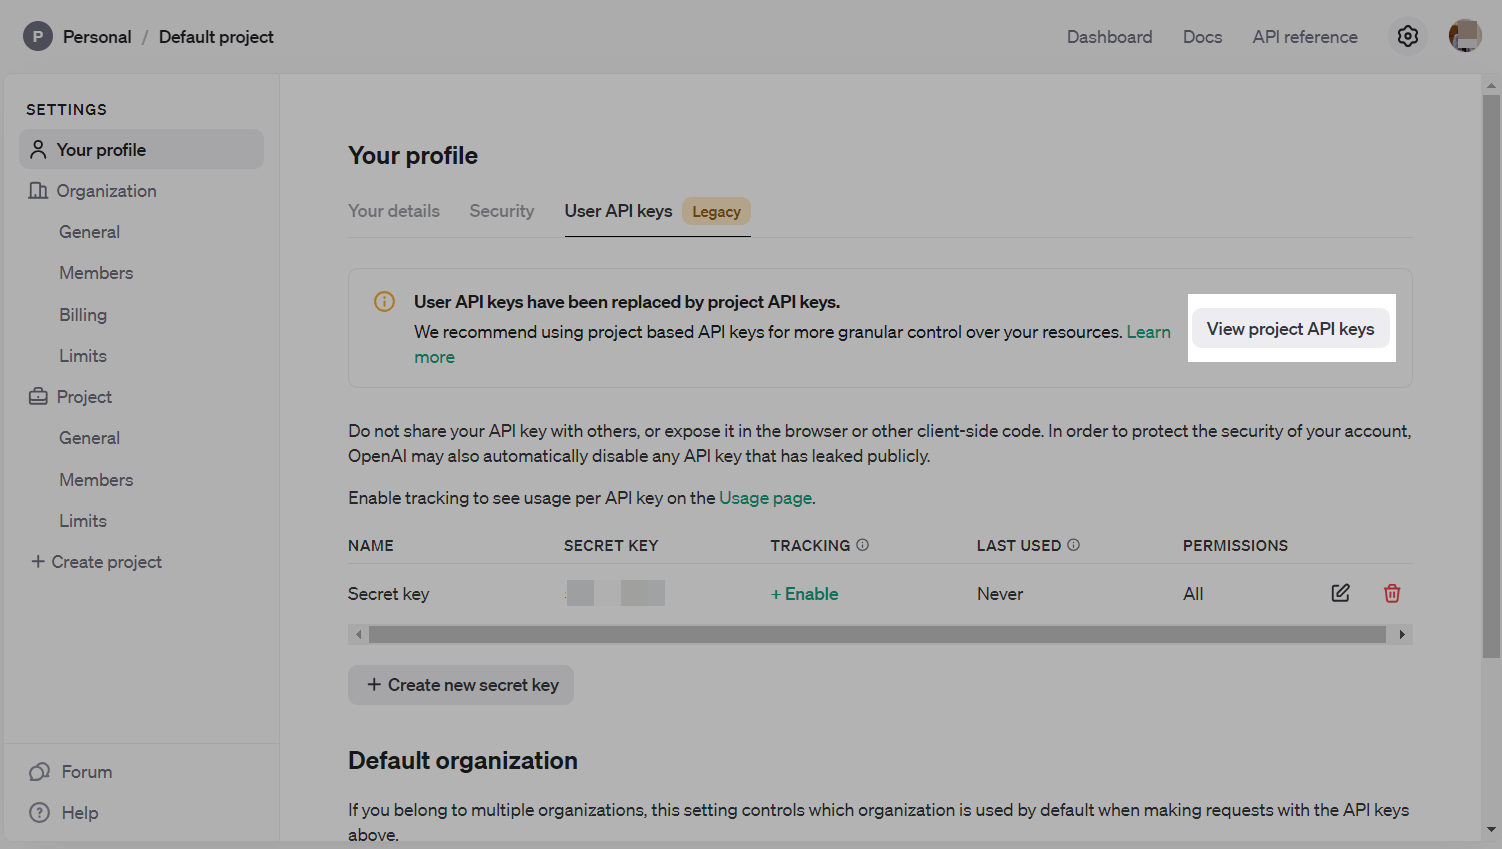Screen dimensions: 1502x849
Task: Click Create project in sidebar
Action: [x=96, y=562]
